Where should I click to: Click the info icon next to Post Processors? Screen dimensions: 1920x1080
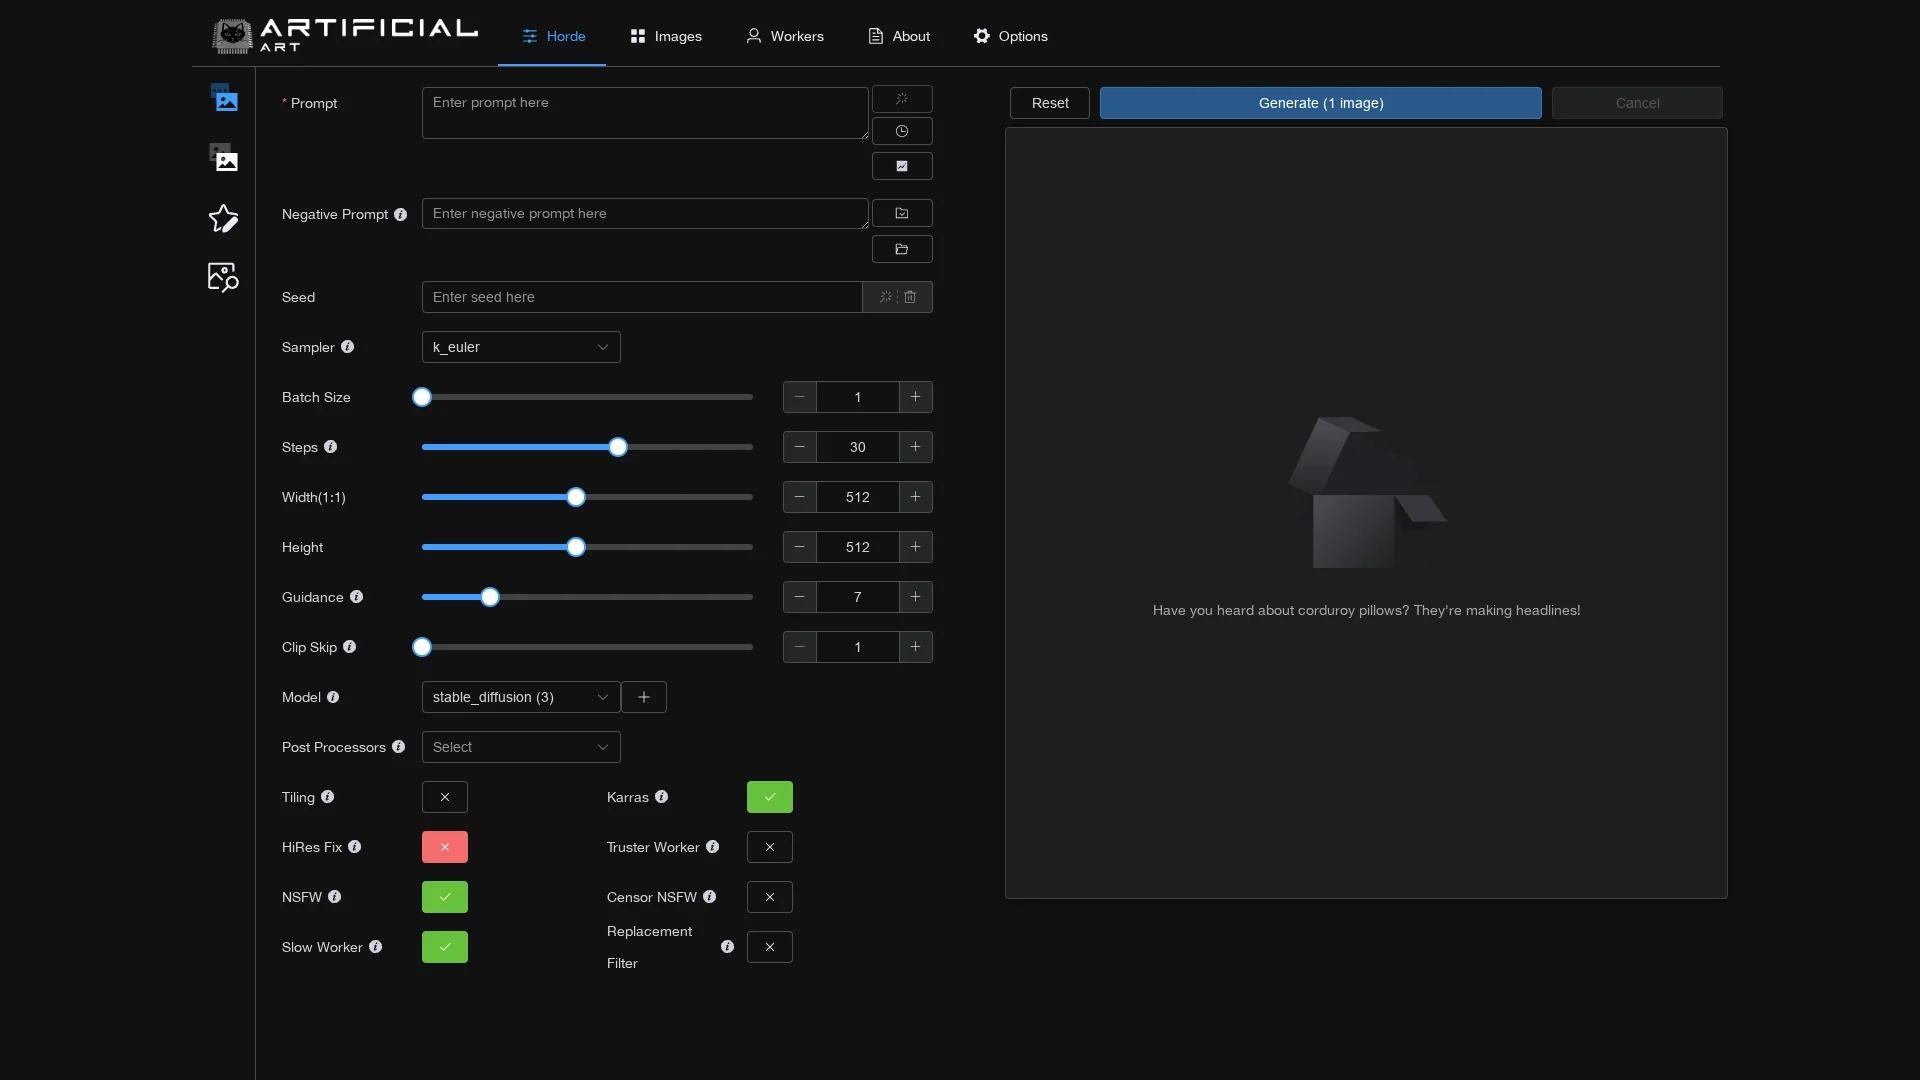[x=399, y=747]
